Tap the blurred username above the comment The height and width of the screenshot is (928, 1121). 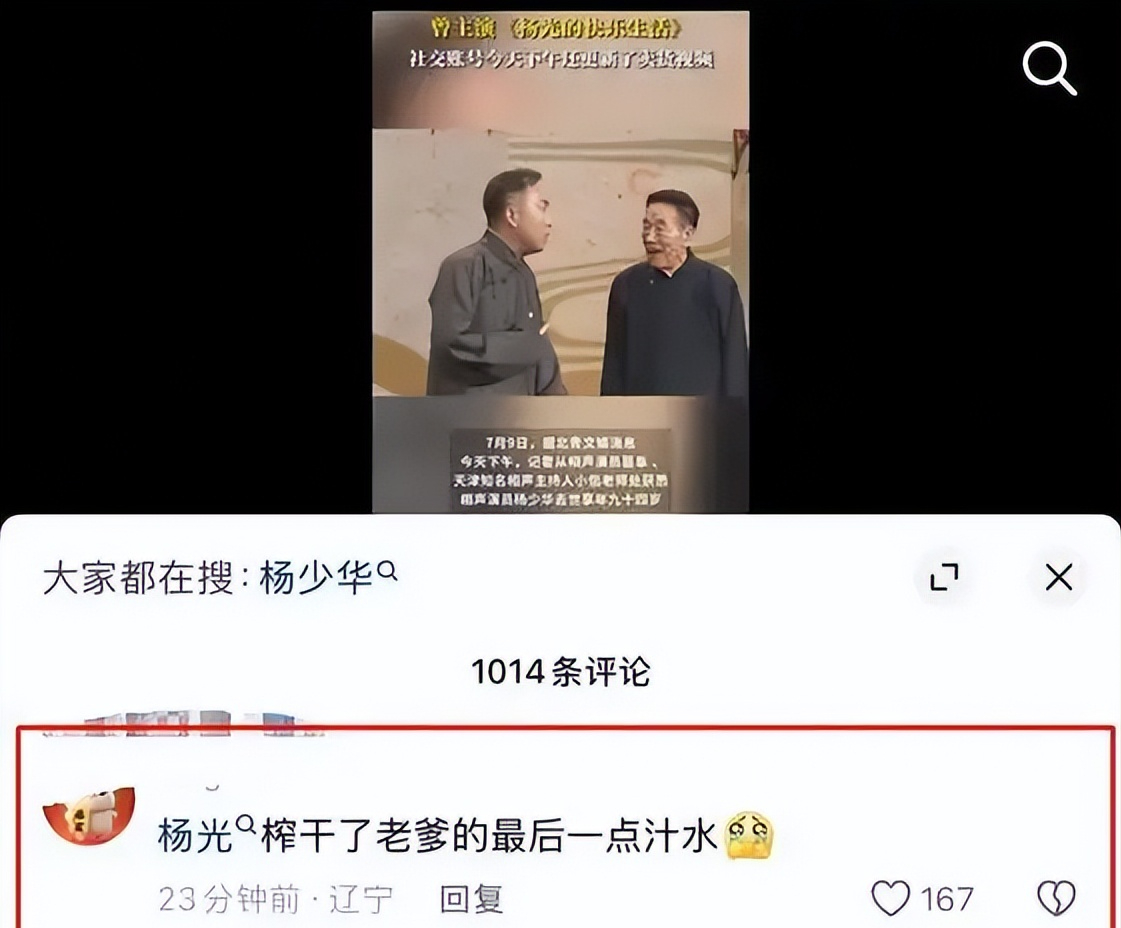(x=182, y=724)
